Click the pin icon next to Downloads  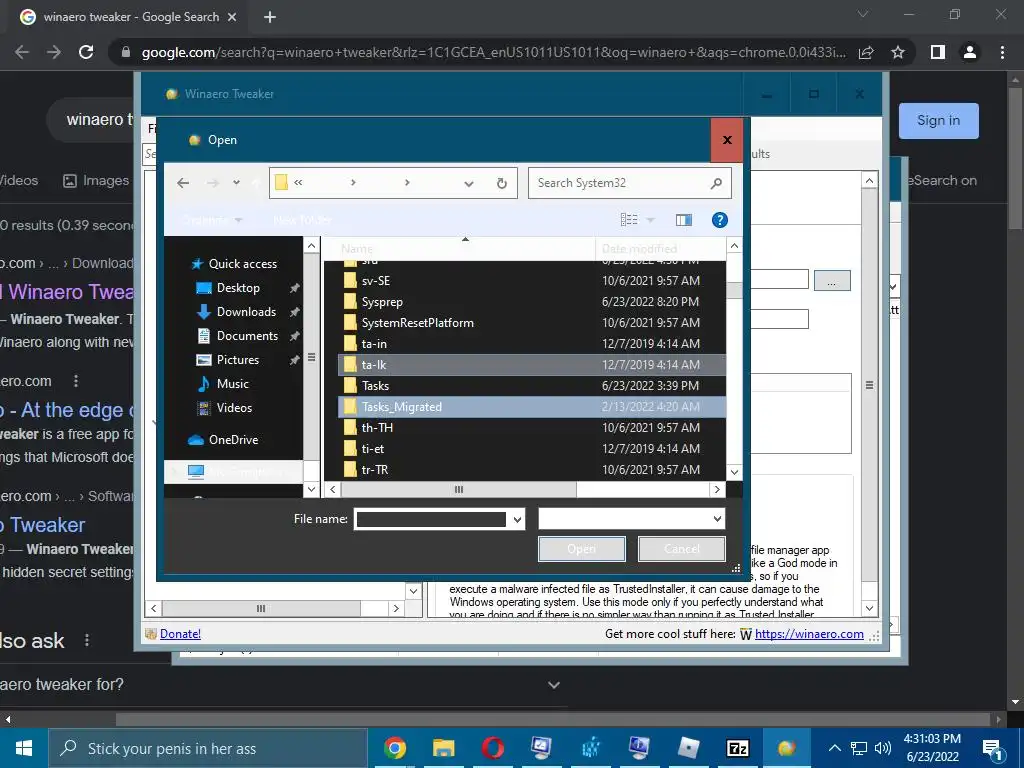point(295,312)
